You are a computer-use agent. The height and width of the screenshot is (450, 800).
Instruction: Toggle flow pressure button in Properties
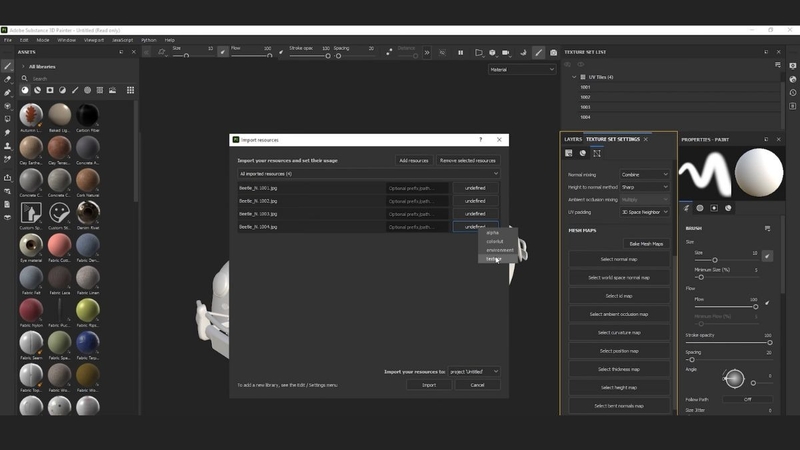pos(767,303)
